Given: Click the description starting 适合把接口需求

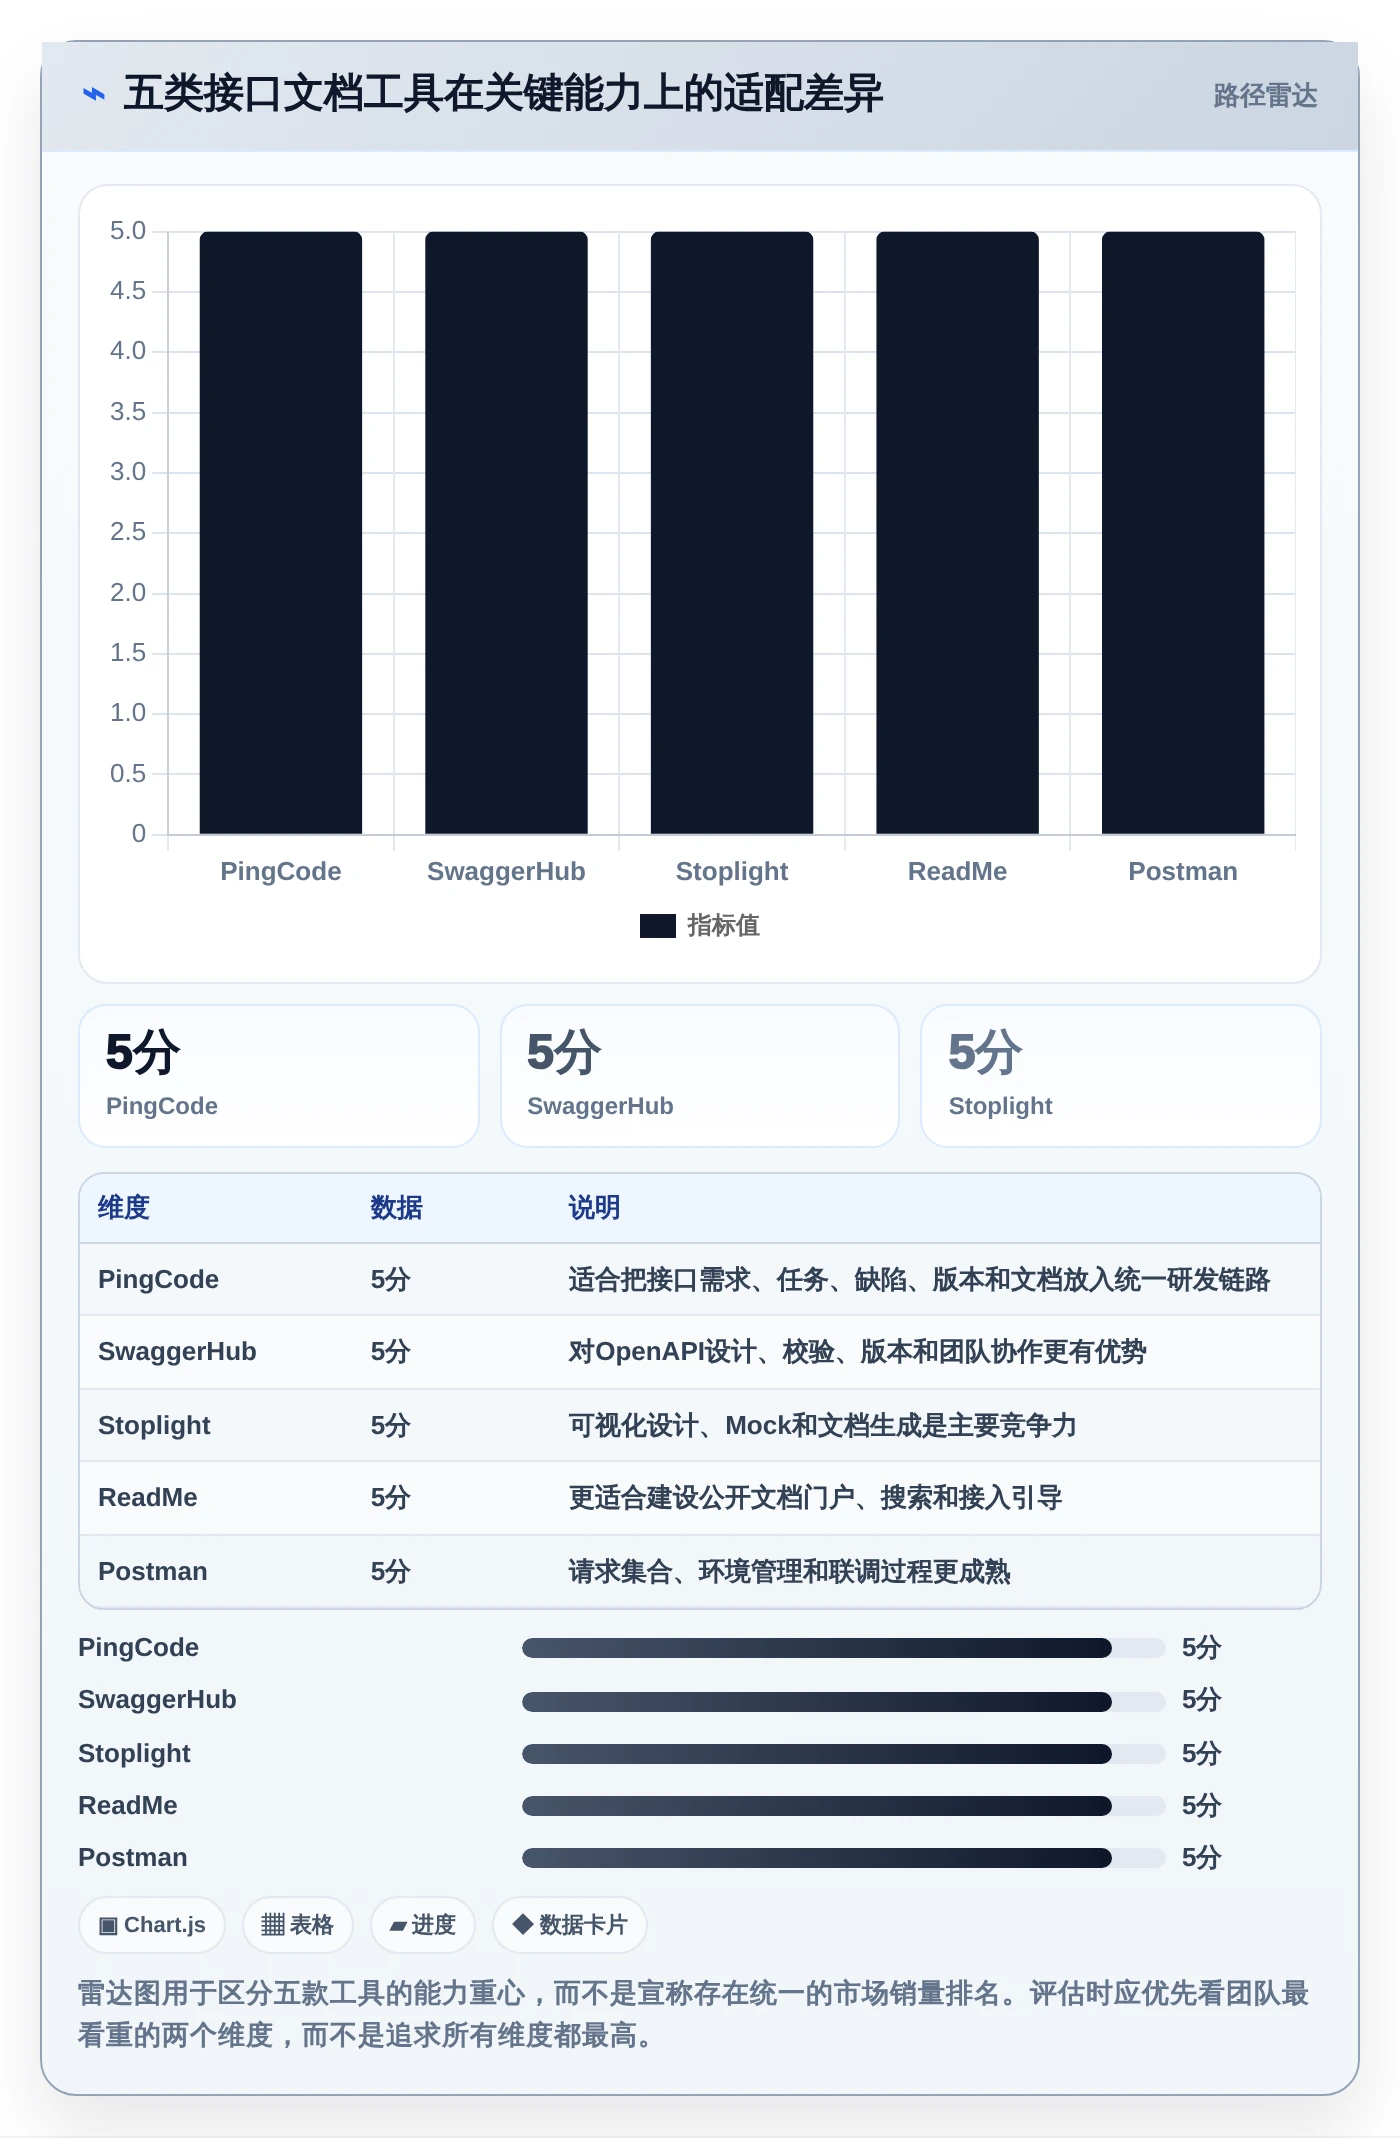Looking at the screenshot, I should (x=919, y=1280).
